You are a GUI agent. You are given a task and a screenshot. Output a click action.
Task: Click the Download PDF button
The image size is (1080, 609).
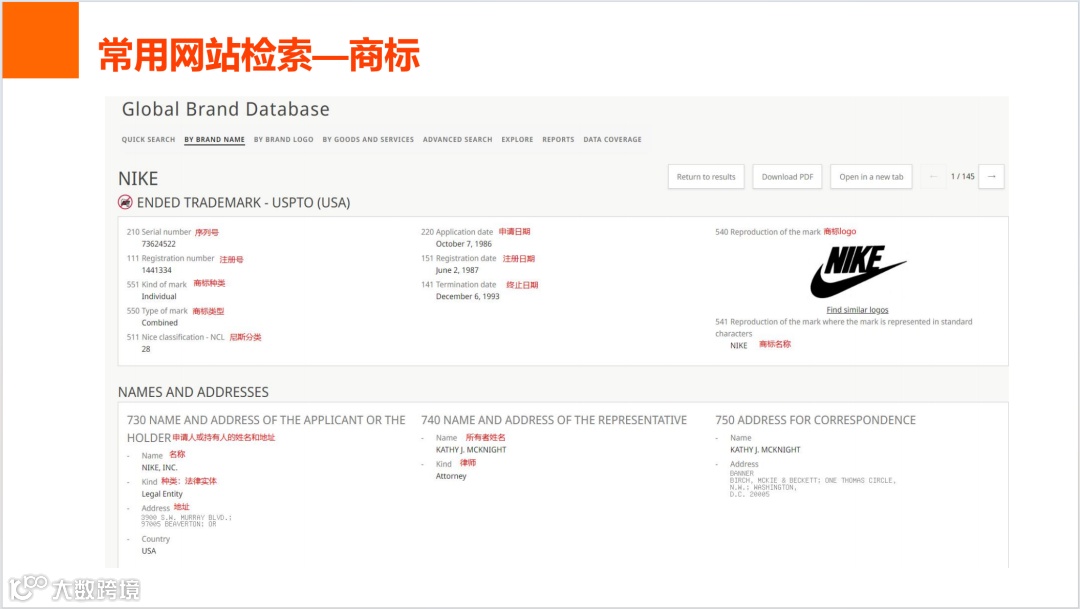[787, 177]
